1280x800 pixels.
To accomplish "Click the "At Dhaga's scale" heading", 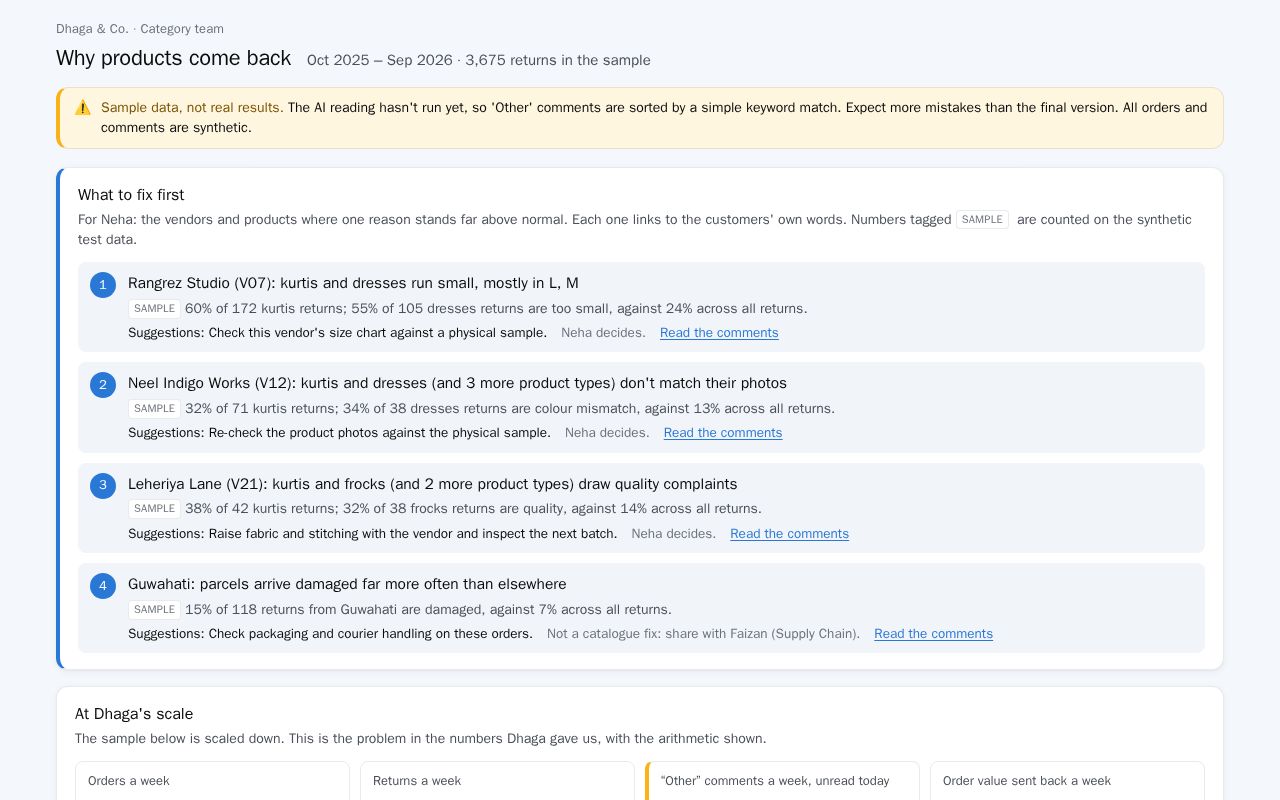I will 134,714.
